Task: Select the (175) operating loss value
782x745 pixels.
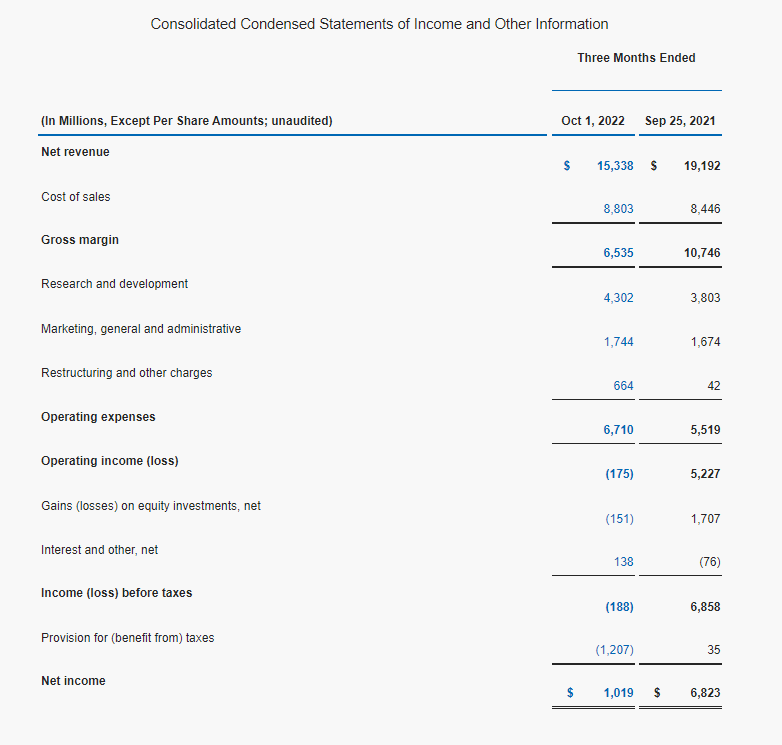Action: [x=619, y=474]
